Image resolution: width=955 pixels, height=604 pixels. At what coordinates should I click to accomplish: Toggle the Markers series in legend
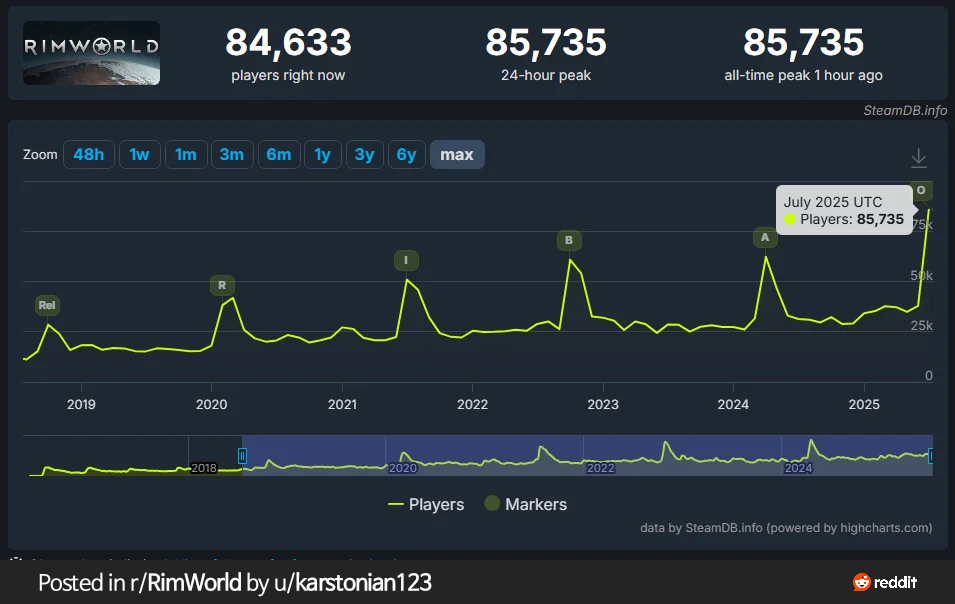point(525,504)
